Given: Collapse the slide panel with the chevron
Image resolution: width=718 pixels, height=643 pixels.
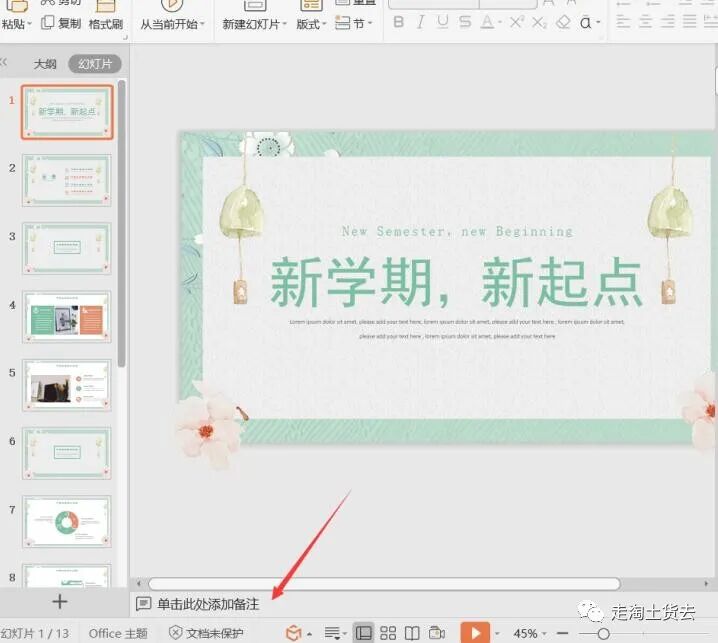Looking at the screenshot, I should [4, 62].
